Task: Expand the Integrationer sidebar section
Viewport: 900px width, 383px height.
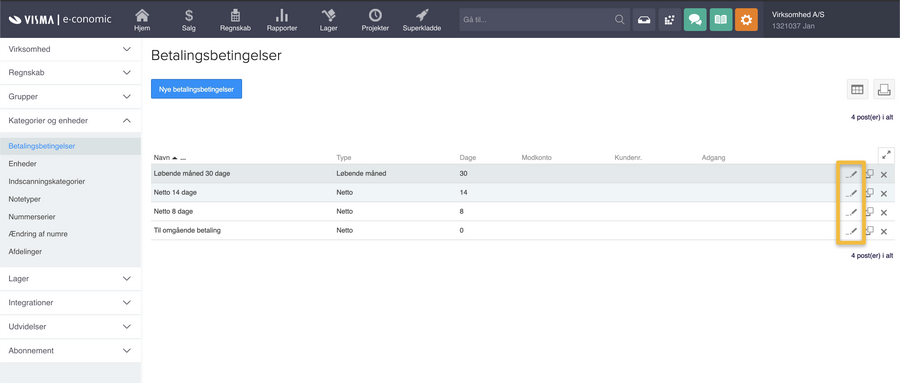Action: point(70,302)
